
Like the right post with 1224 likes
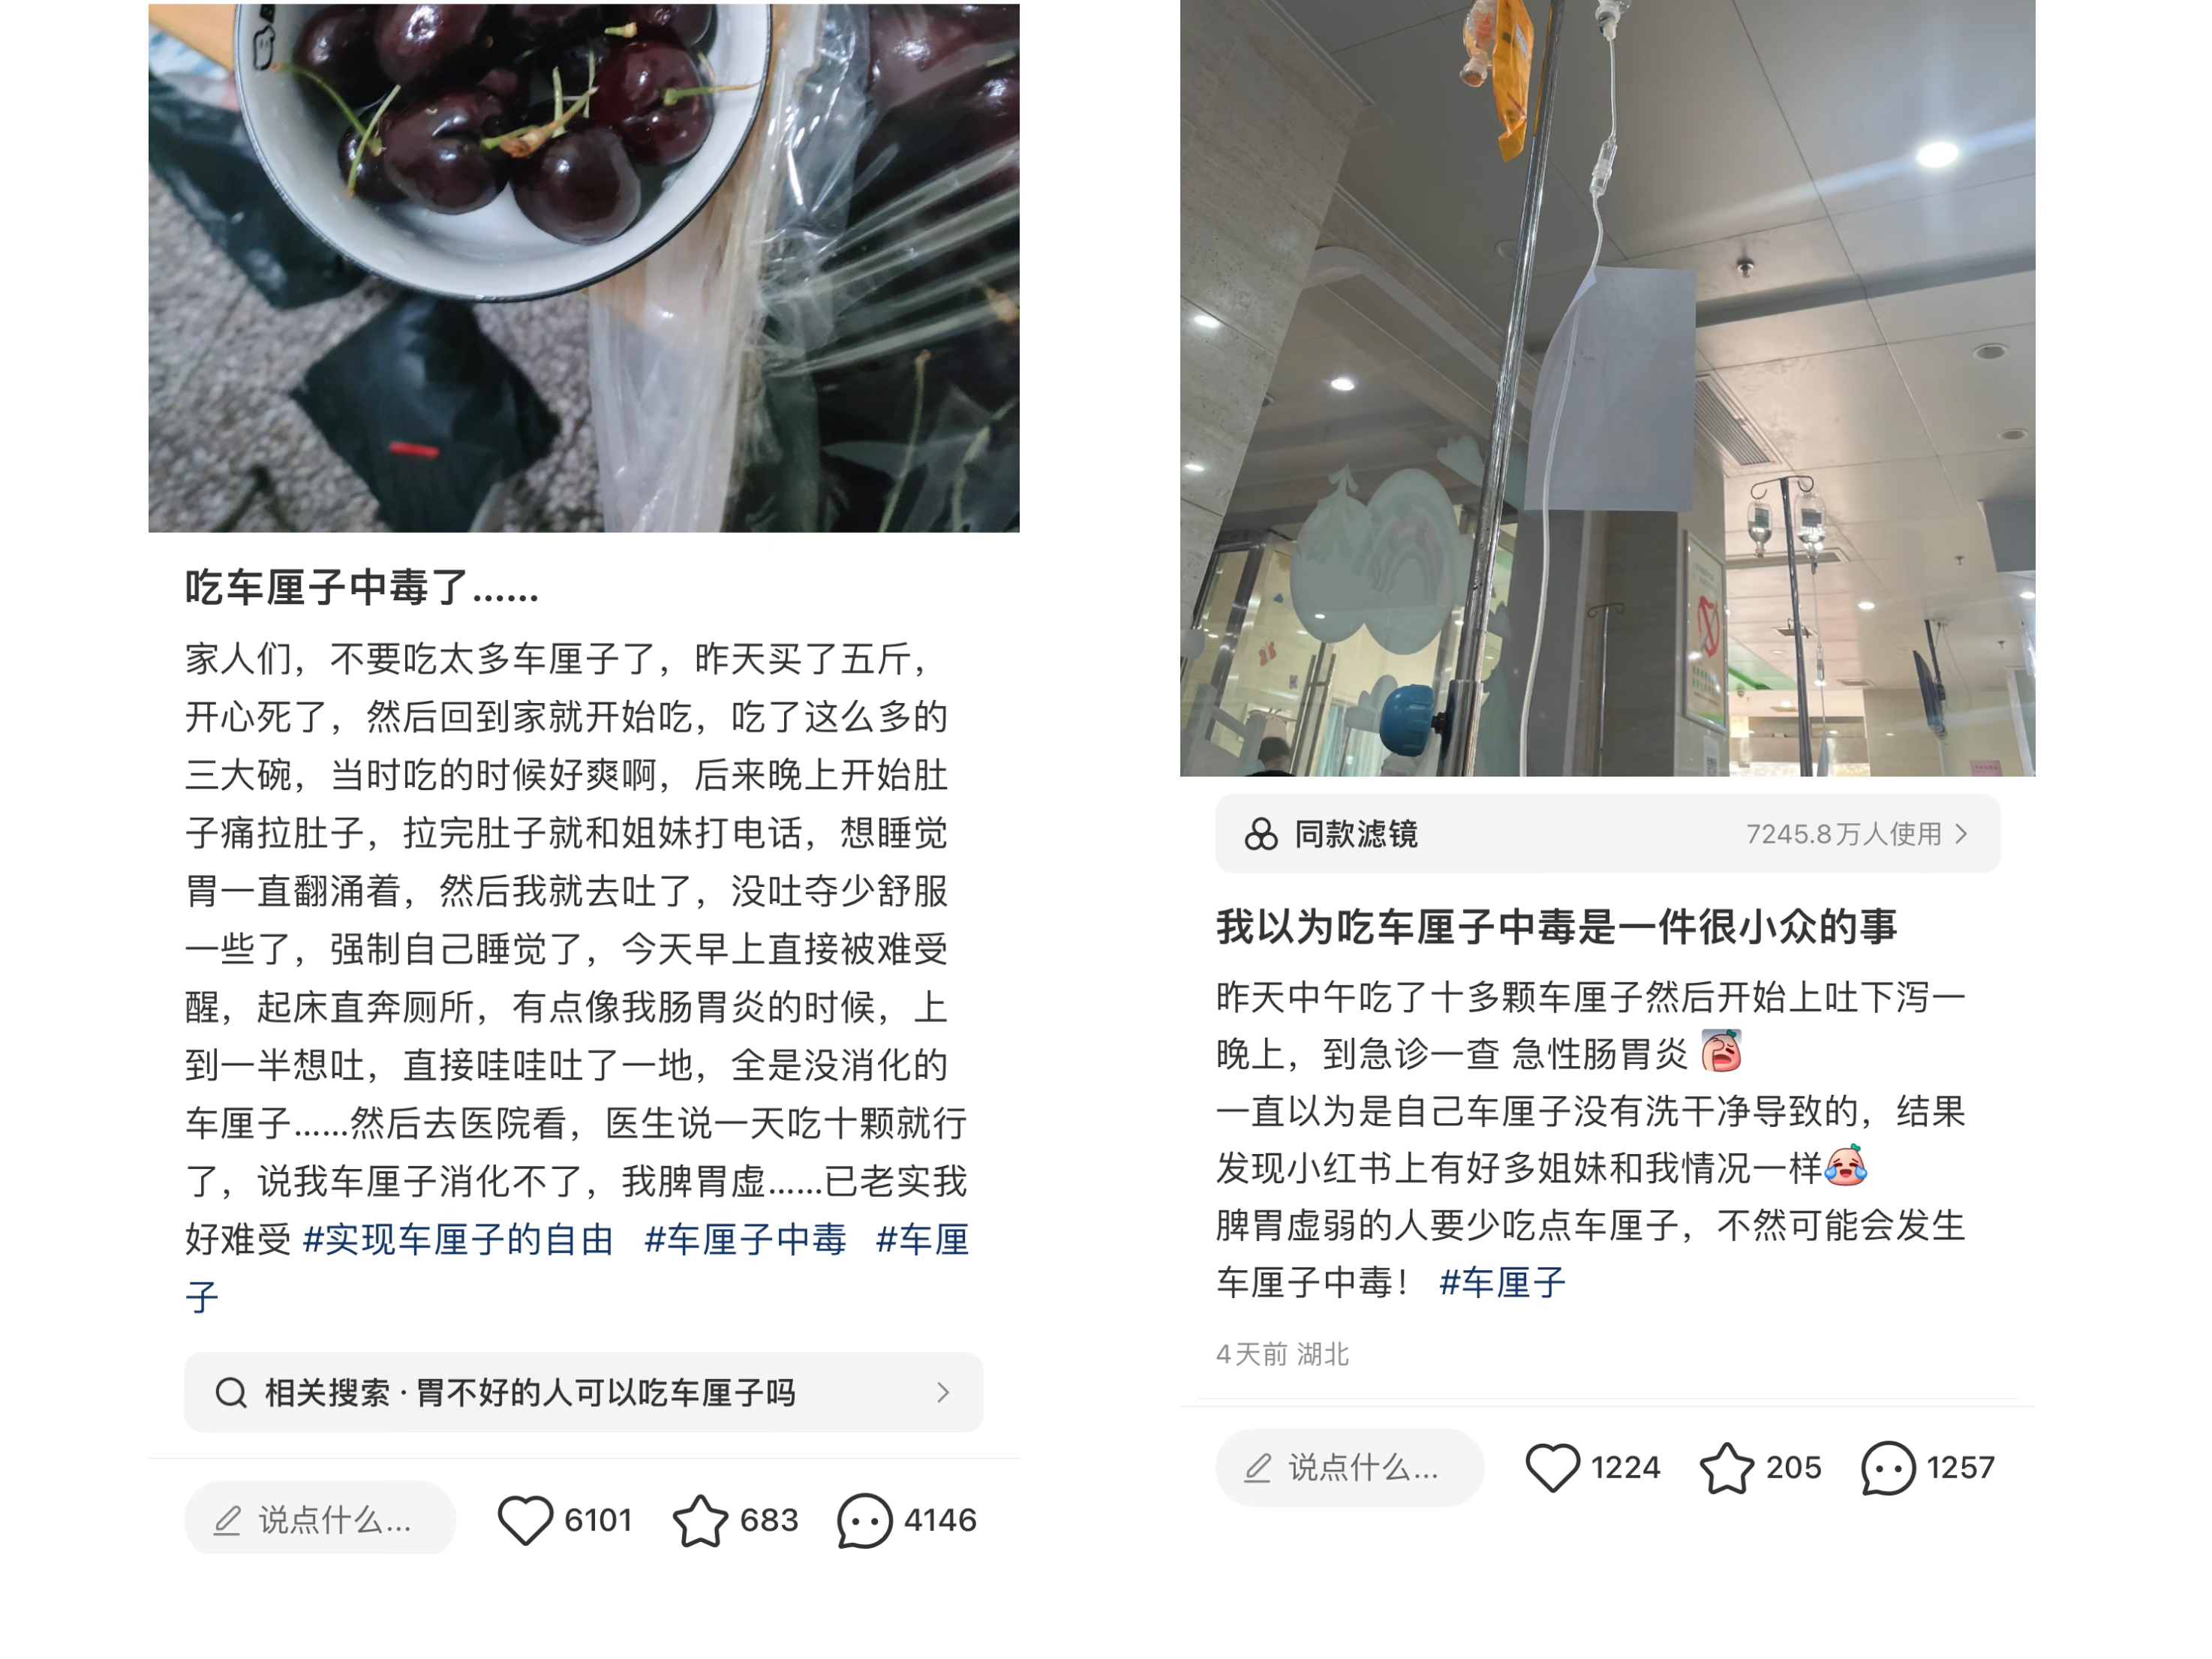coord(1552,1468)
